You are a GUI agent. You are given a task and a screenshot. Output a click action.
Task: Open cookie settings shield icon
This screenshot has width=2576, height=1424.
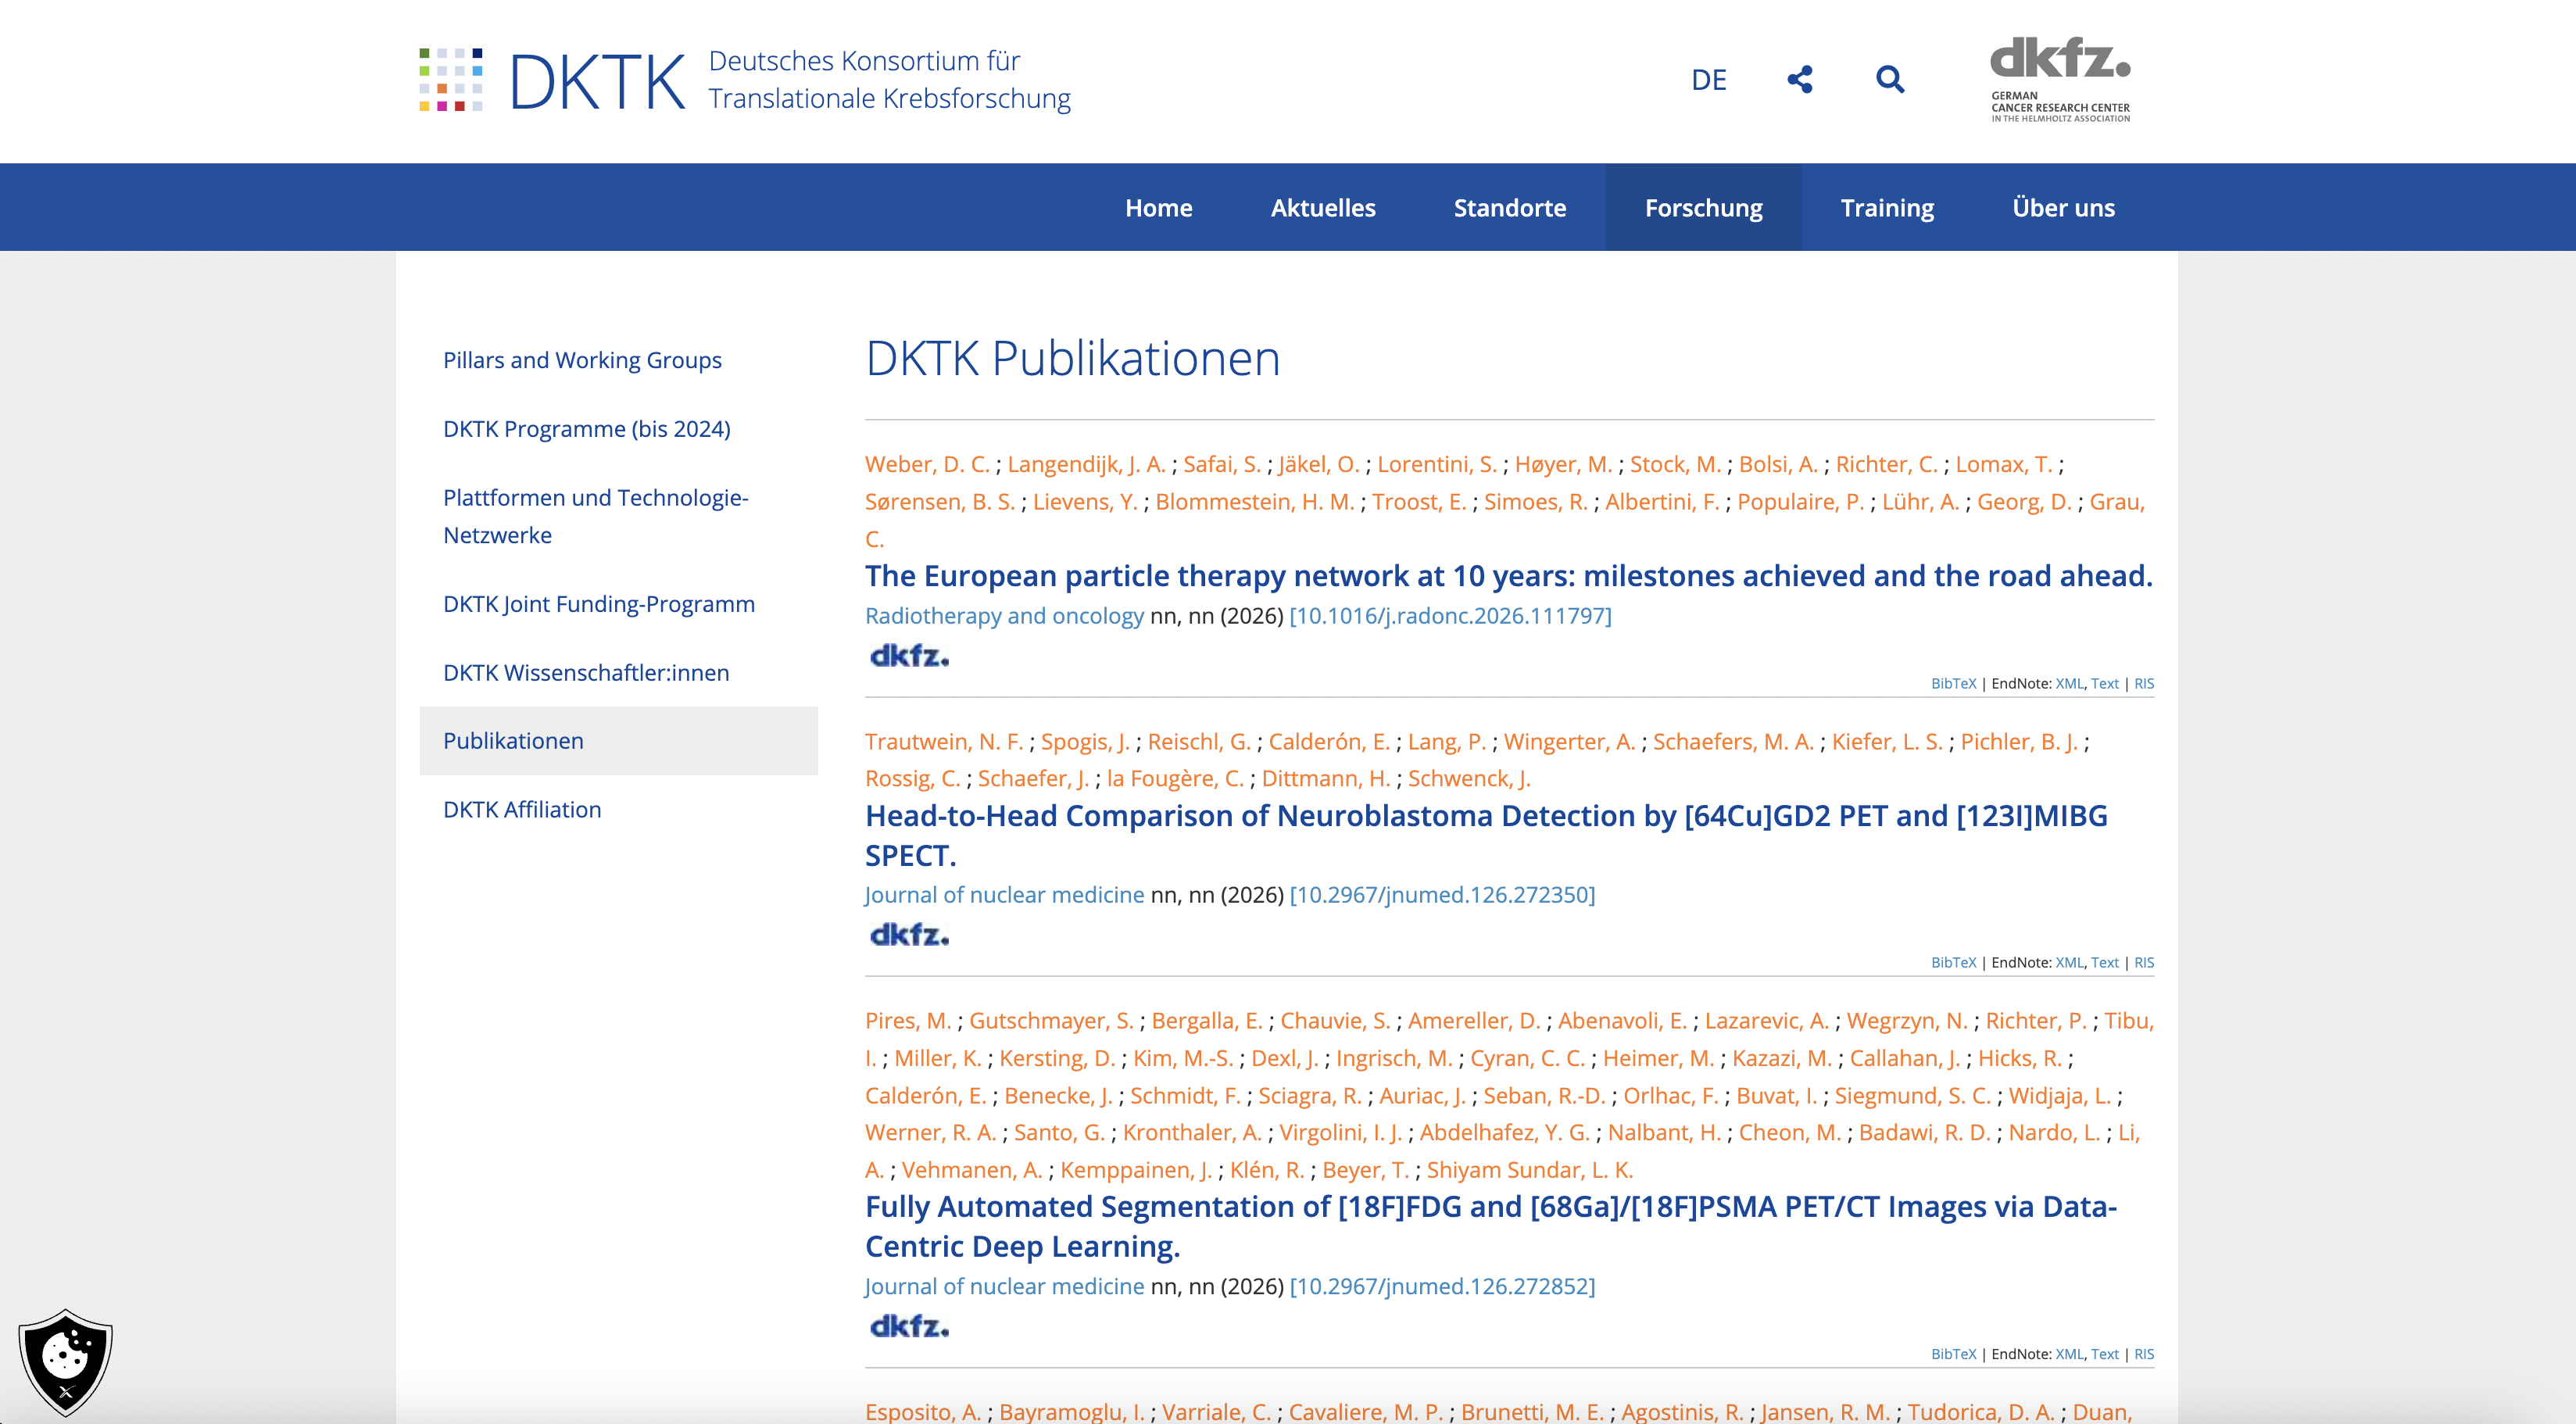click(x=66, y=1362)
